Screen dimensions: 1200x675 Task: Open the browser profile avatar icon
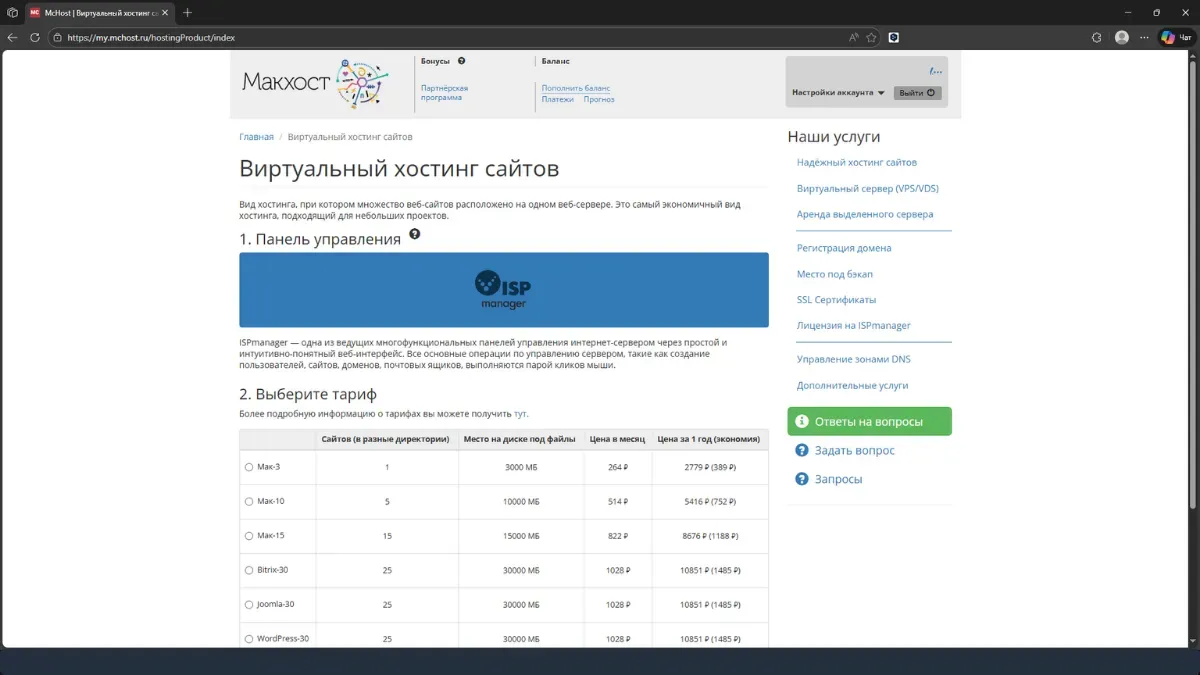1121,37
